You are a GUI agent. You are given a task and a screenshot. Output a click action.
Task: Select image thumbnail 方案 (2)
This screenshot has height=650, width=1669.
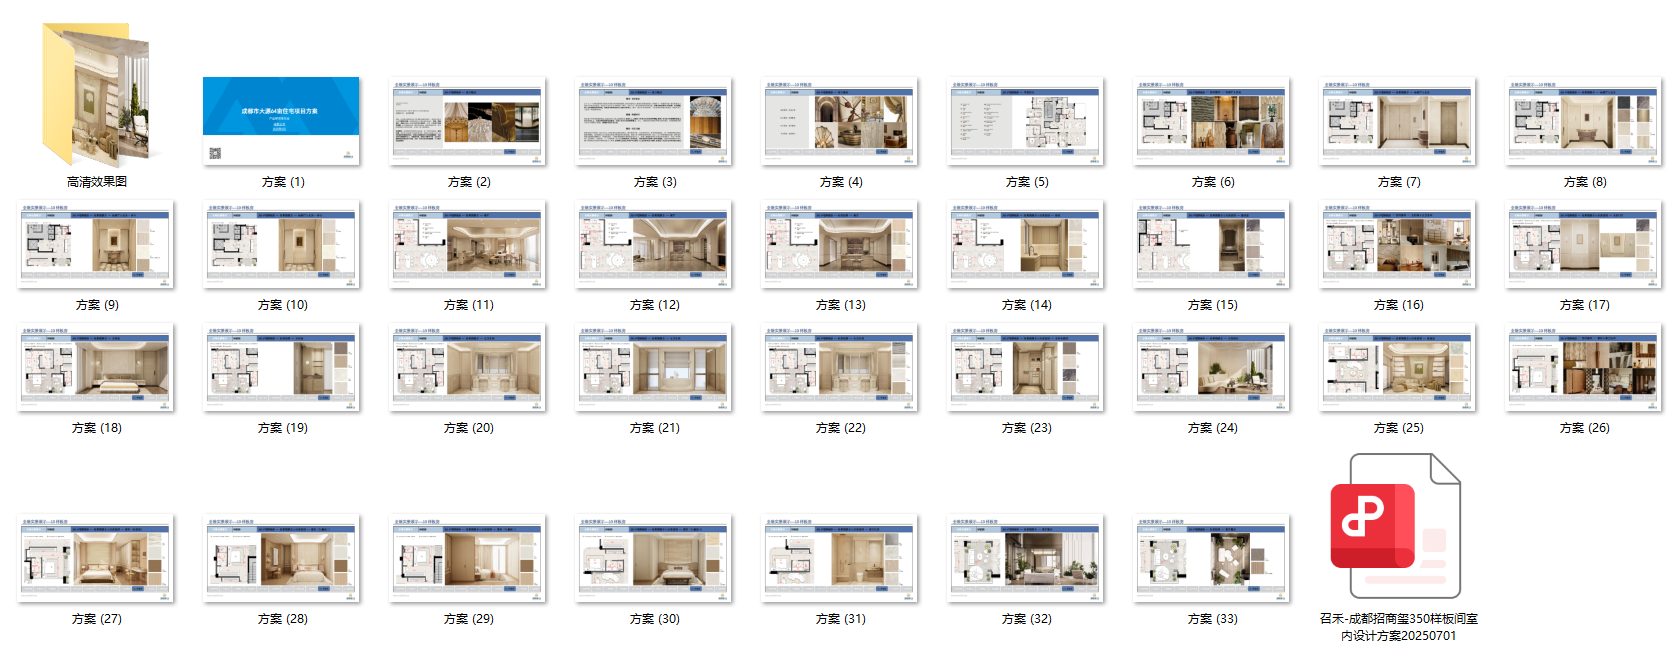click(x=468, y=121)
